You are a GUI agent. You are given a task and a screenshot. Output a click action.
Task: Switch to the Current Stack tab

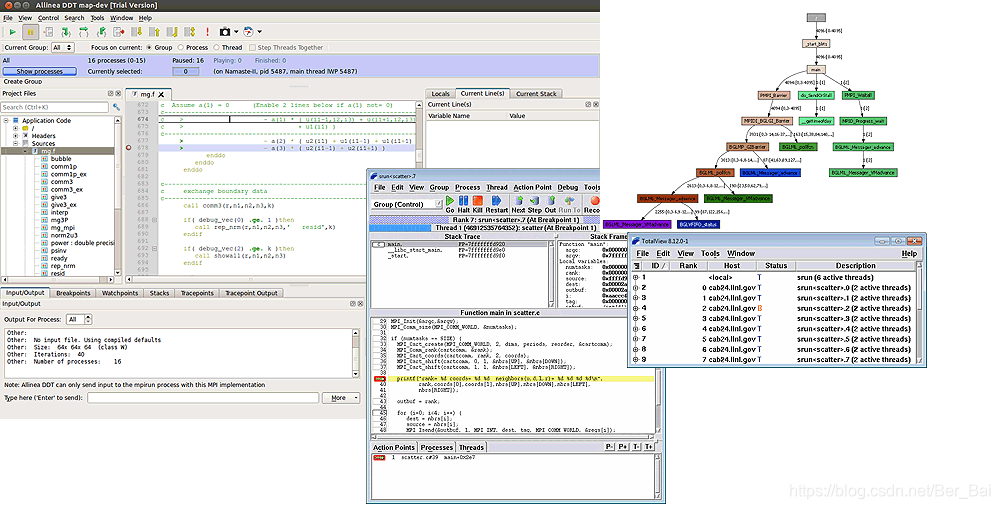[x=536, y=94]
